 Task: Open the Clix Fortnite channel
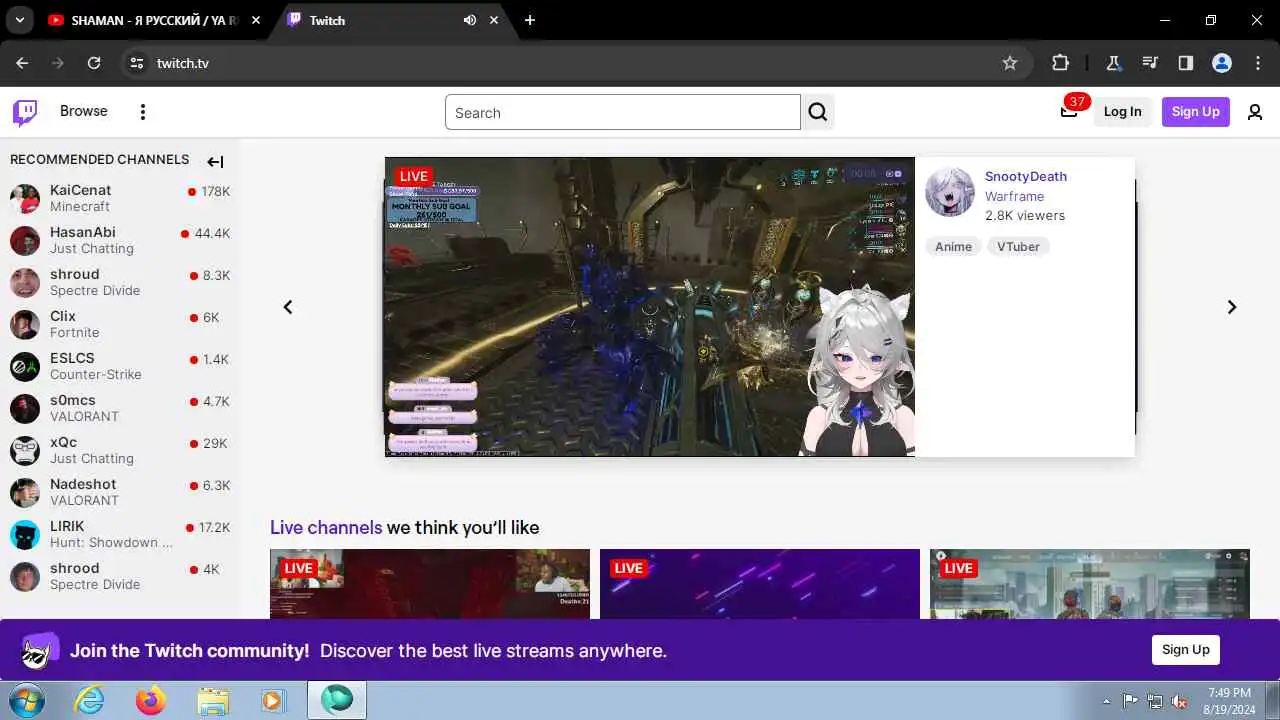[x=120, y=324]
